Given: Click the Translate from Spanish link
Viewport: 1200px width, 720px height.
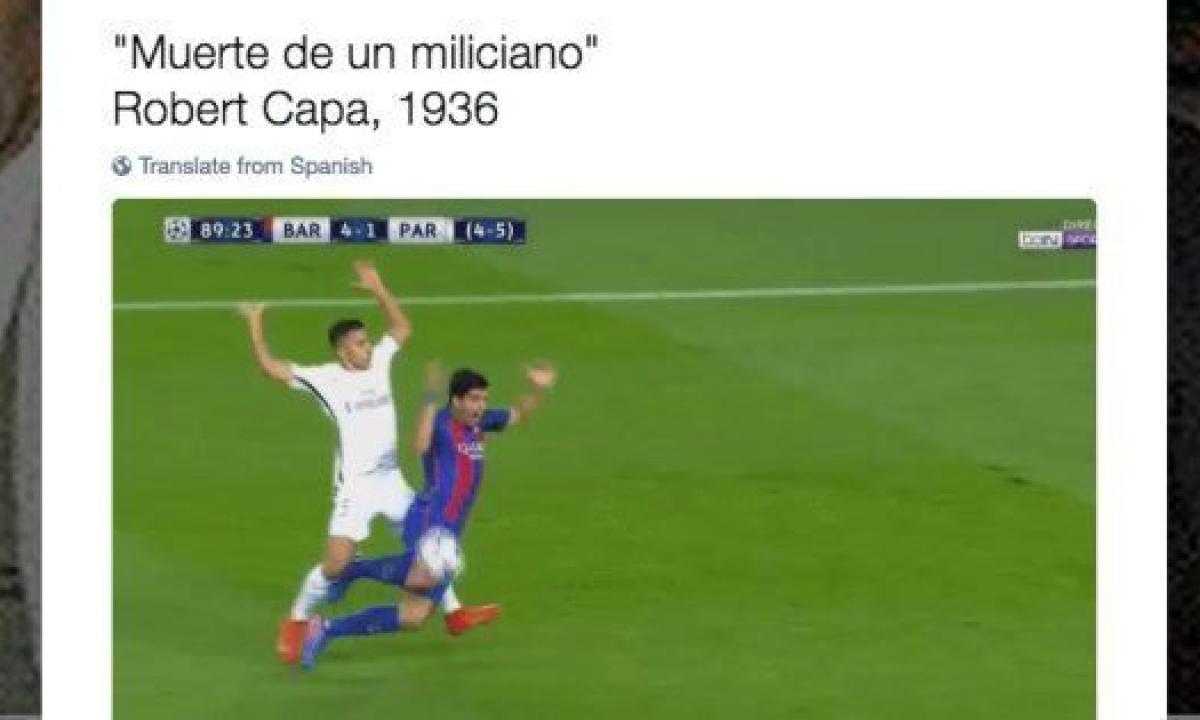Looking at the screenshot, I should click(x=255, y=166).
